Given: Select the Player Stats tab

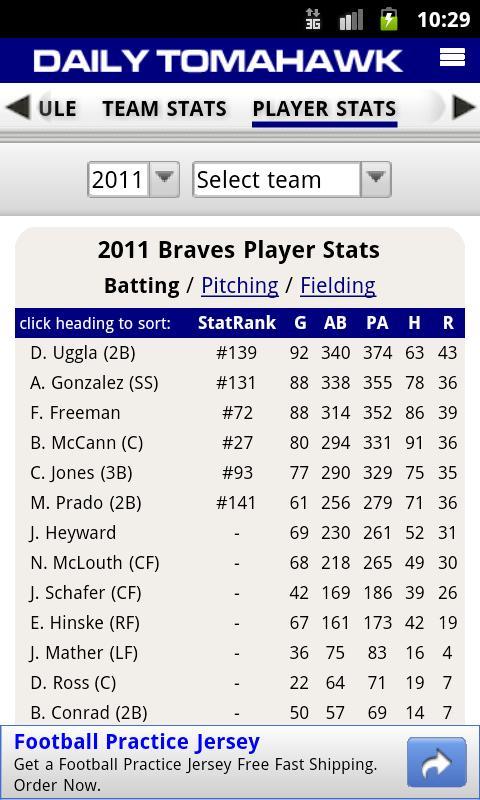Looking at the screenshot, I should [324, 109].
